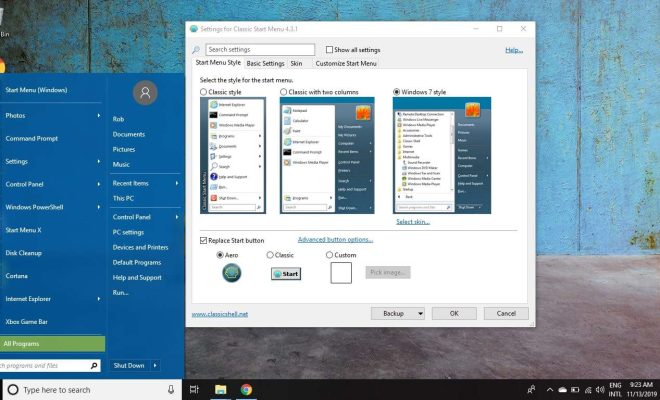This screenshot has width=660, height=400.
Task: Switch to the Customize Start Menu tab
Action: click(346, 64)
